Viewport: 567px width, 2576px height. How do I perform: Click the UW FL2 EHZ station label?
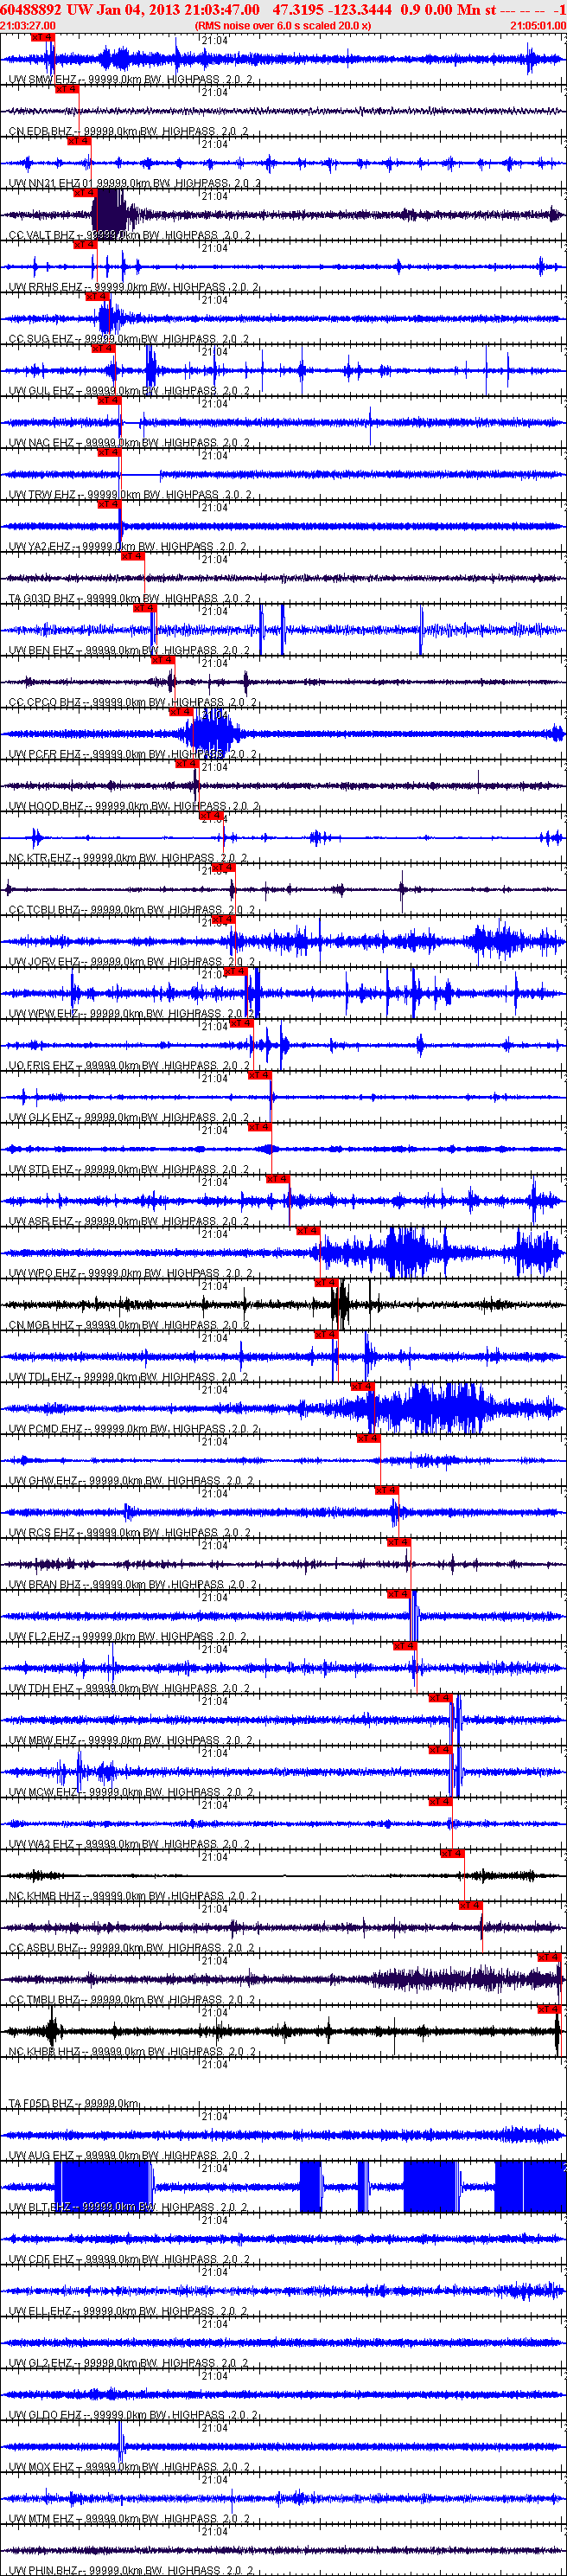[x=39, y=1637]
